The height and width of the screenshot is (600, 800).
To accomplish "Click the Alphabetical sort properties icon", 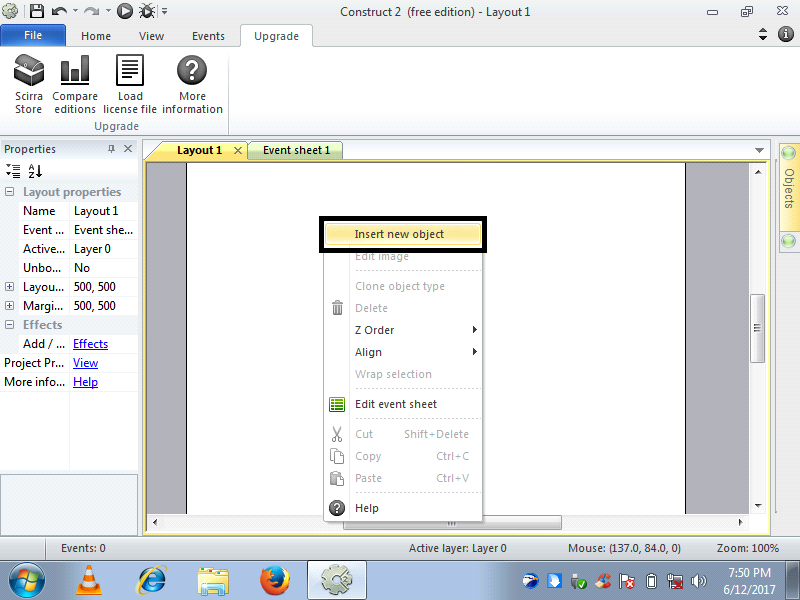I will pos(35,171).
